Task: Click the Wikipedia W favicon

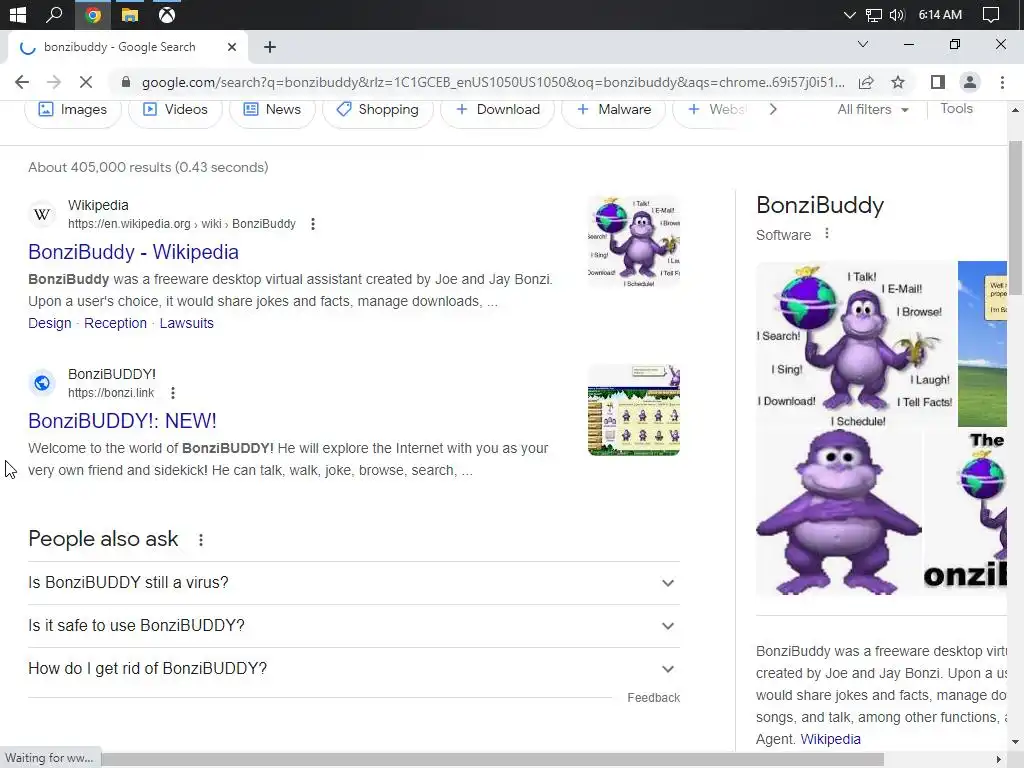Action: (42, 214)
